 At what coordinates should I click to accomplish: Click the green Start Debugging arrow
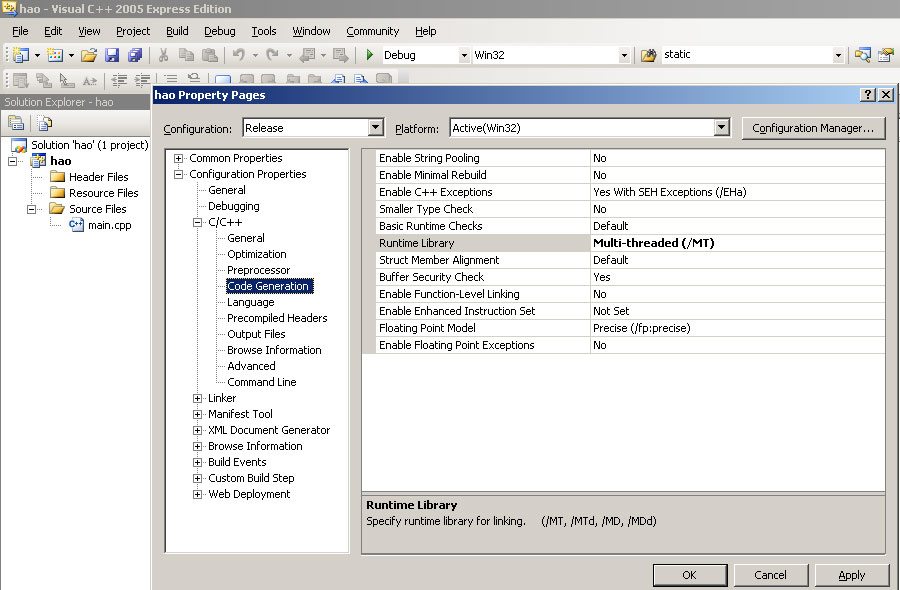370,55
